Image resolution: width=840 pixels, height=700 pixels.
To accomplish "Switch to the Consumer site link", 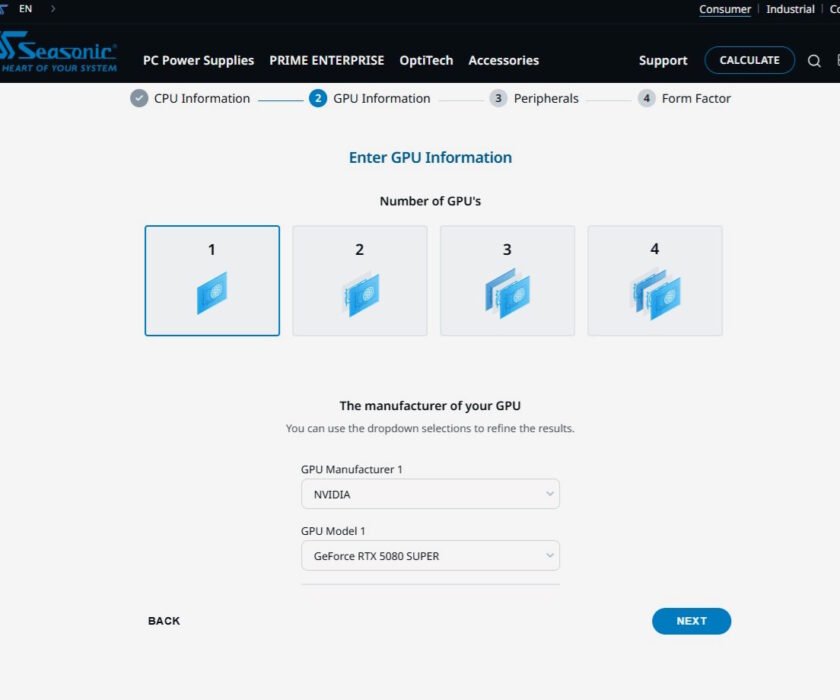I will pos(725,9).
